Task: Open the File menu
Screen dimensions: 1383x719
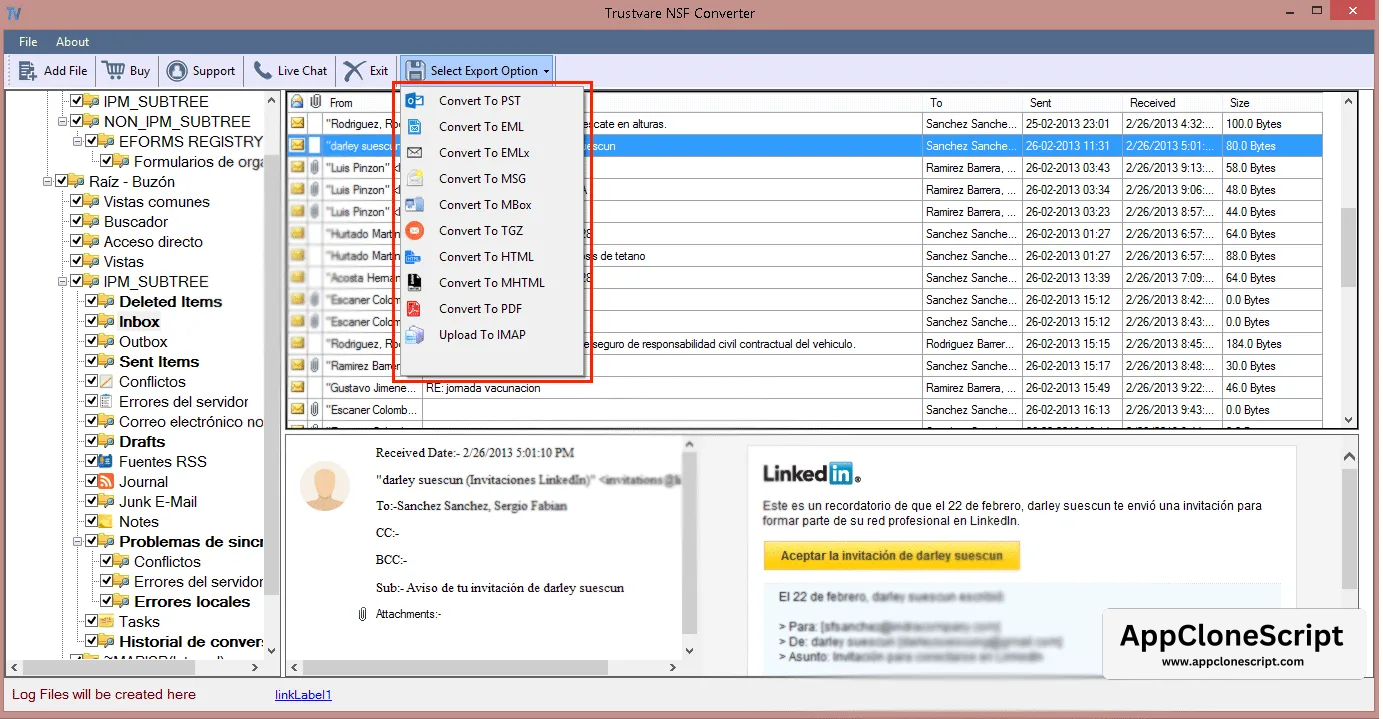Action: pyautogui.click(x=28, y=42)
